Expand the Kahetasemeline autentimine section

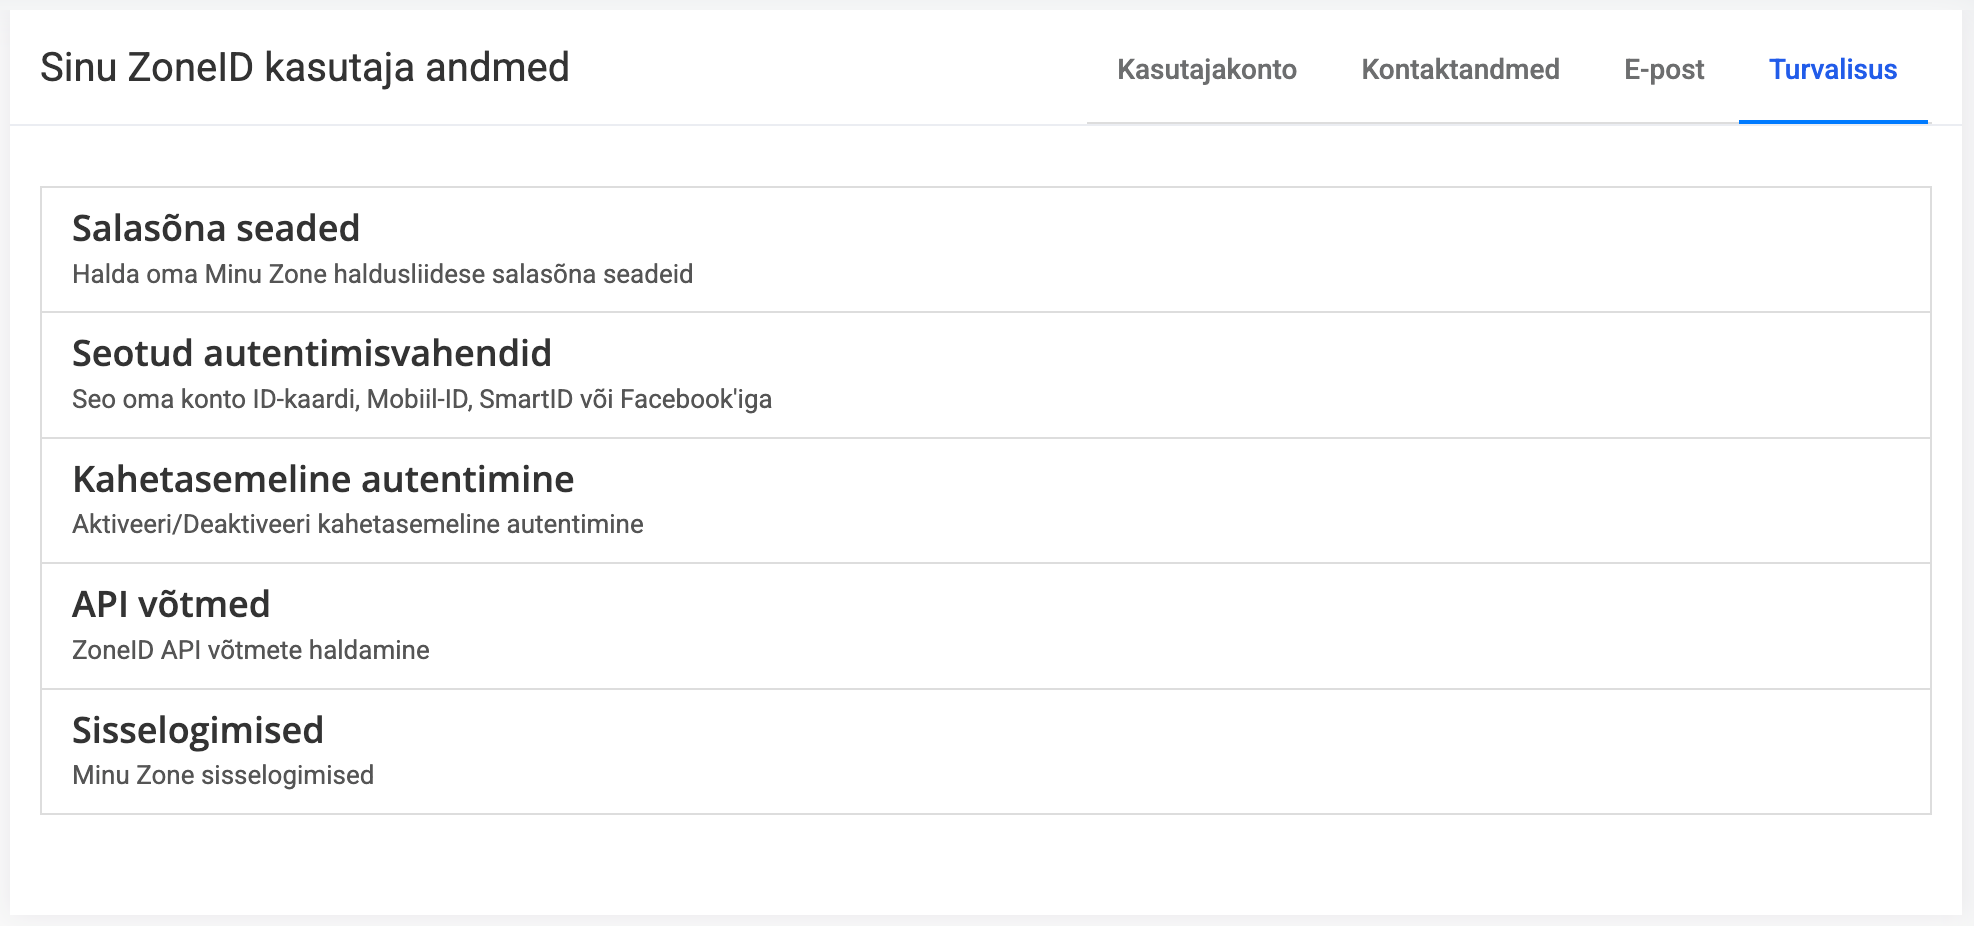point(985,500)
